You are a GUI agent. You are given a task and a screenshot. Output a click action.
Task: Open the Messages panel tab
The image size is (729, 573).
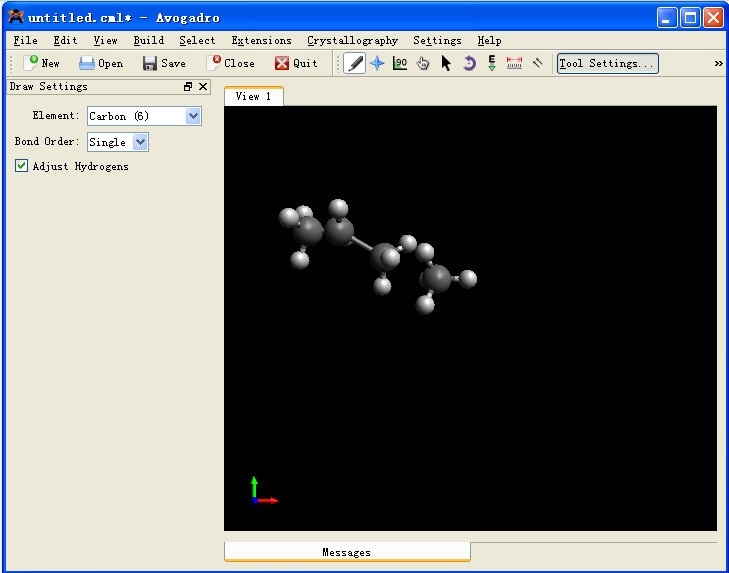coord(346,552)
